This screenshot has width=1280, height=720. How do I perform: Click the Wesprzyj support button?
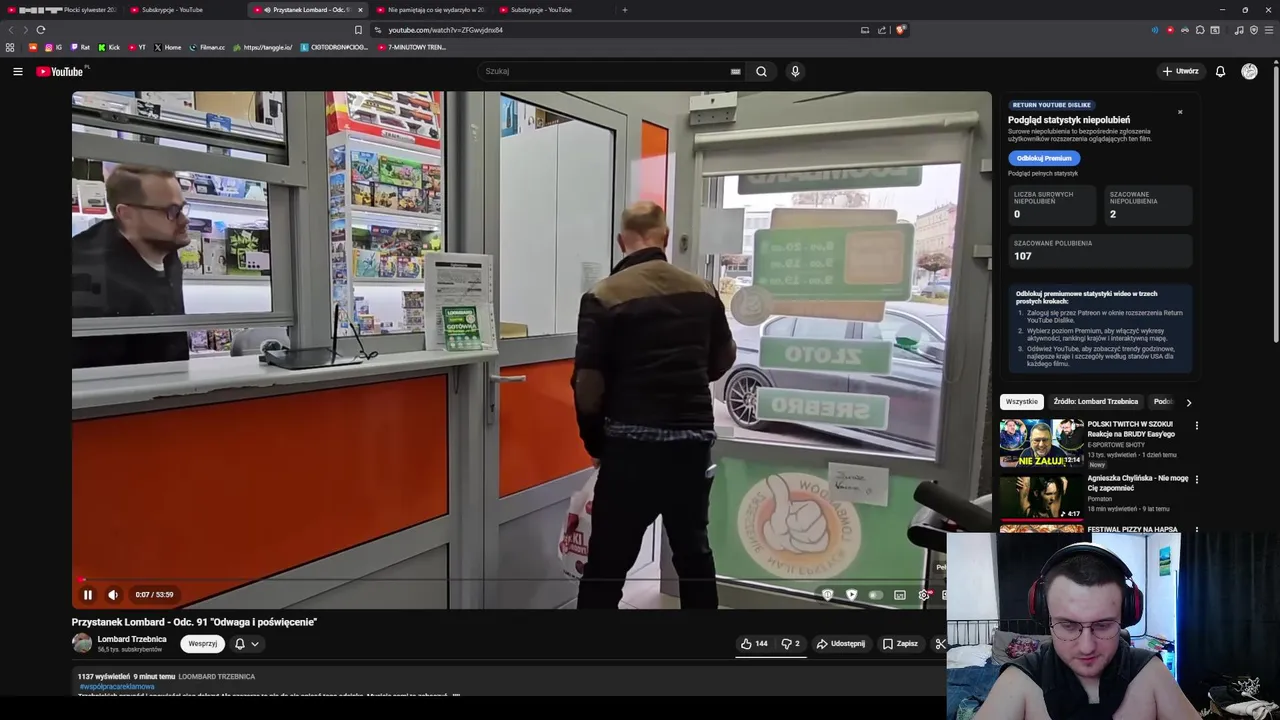point(203,644)
